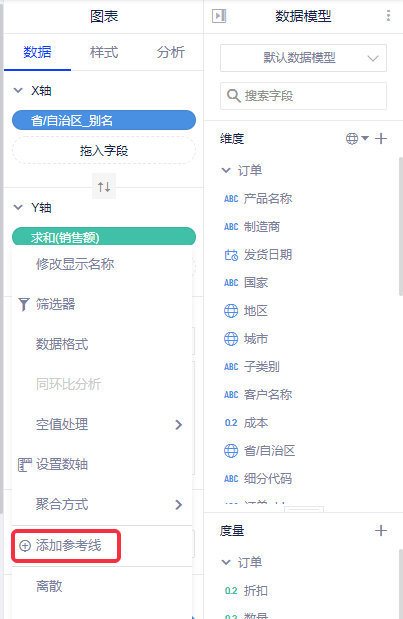Add a new measure with plus icon
Viewport: 403px width, 619px height.
coord(381,531)
